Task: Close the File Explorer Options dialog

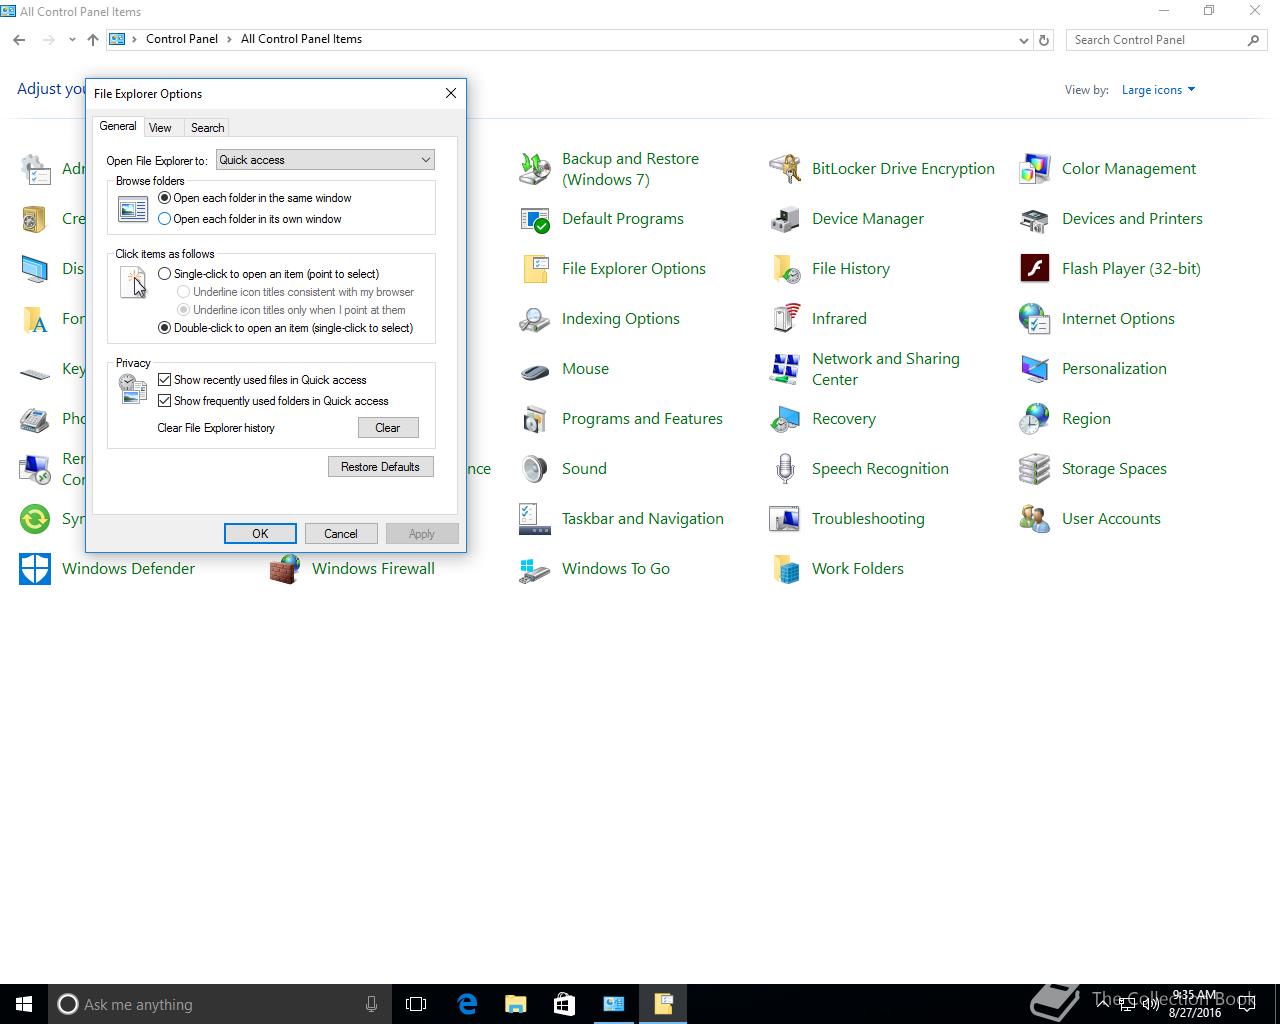Action: point(451,93)
